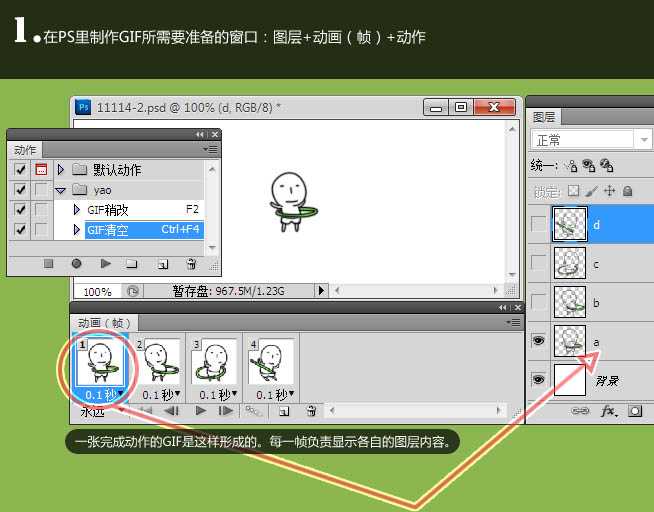Lock all padlock icon
The image size is (654, 512).
coord(627,191)
